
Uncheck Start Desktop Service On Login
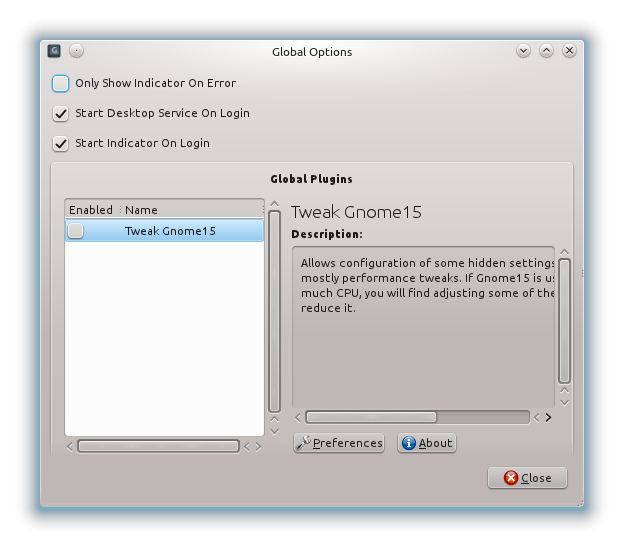pyautogui.click(x=61, y=113)
